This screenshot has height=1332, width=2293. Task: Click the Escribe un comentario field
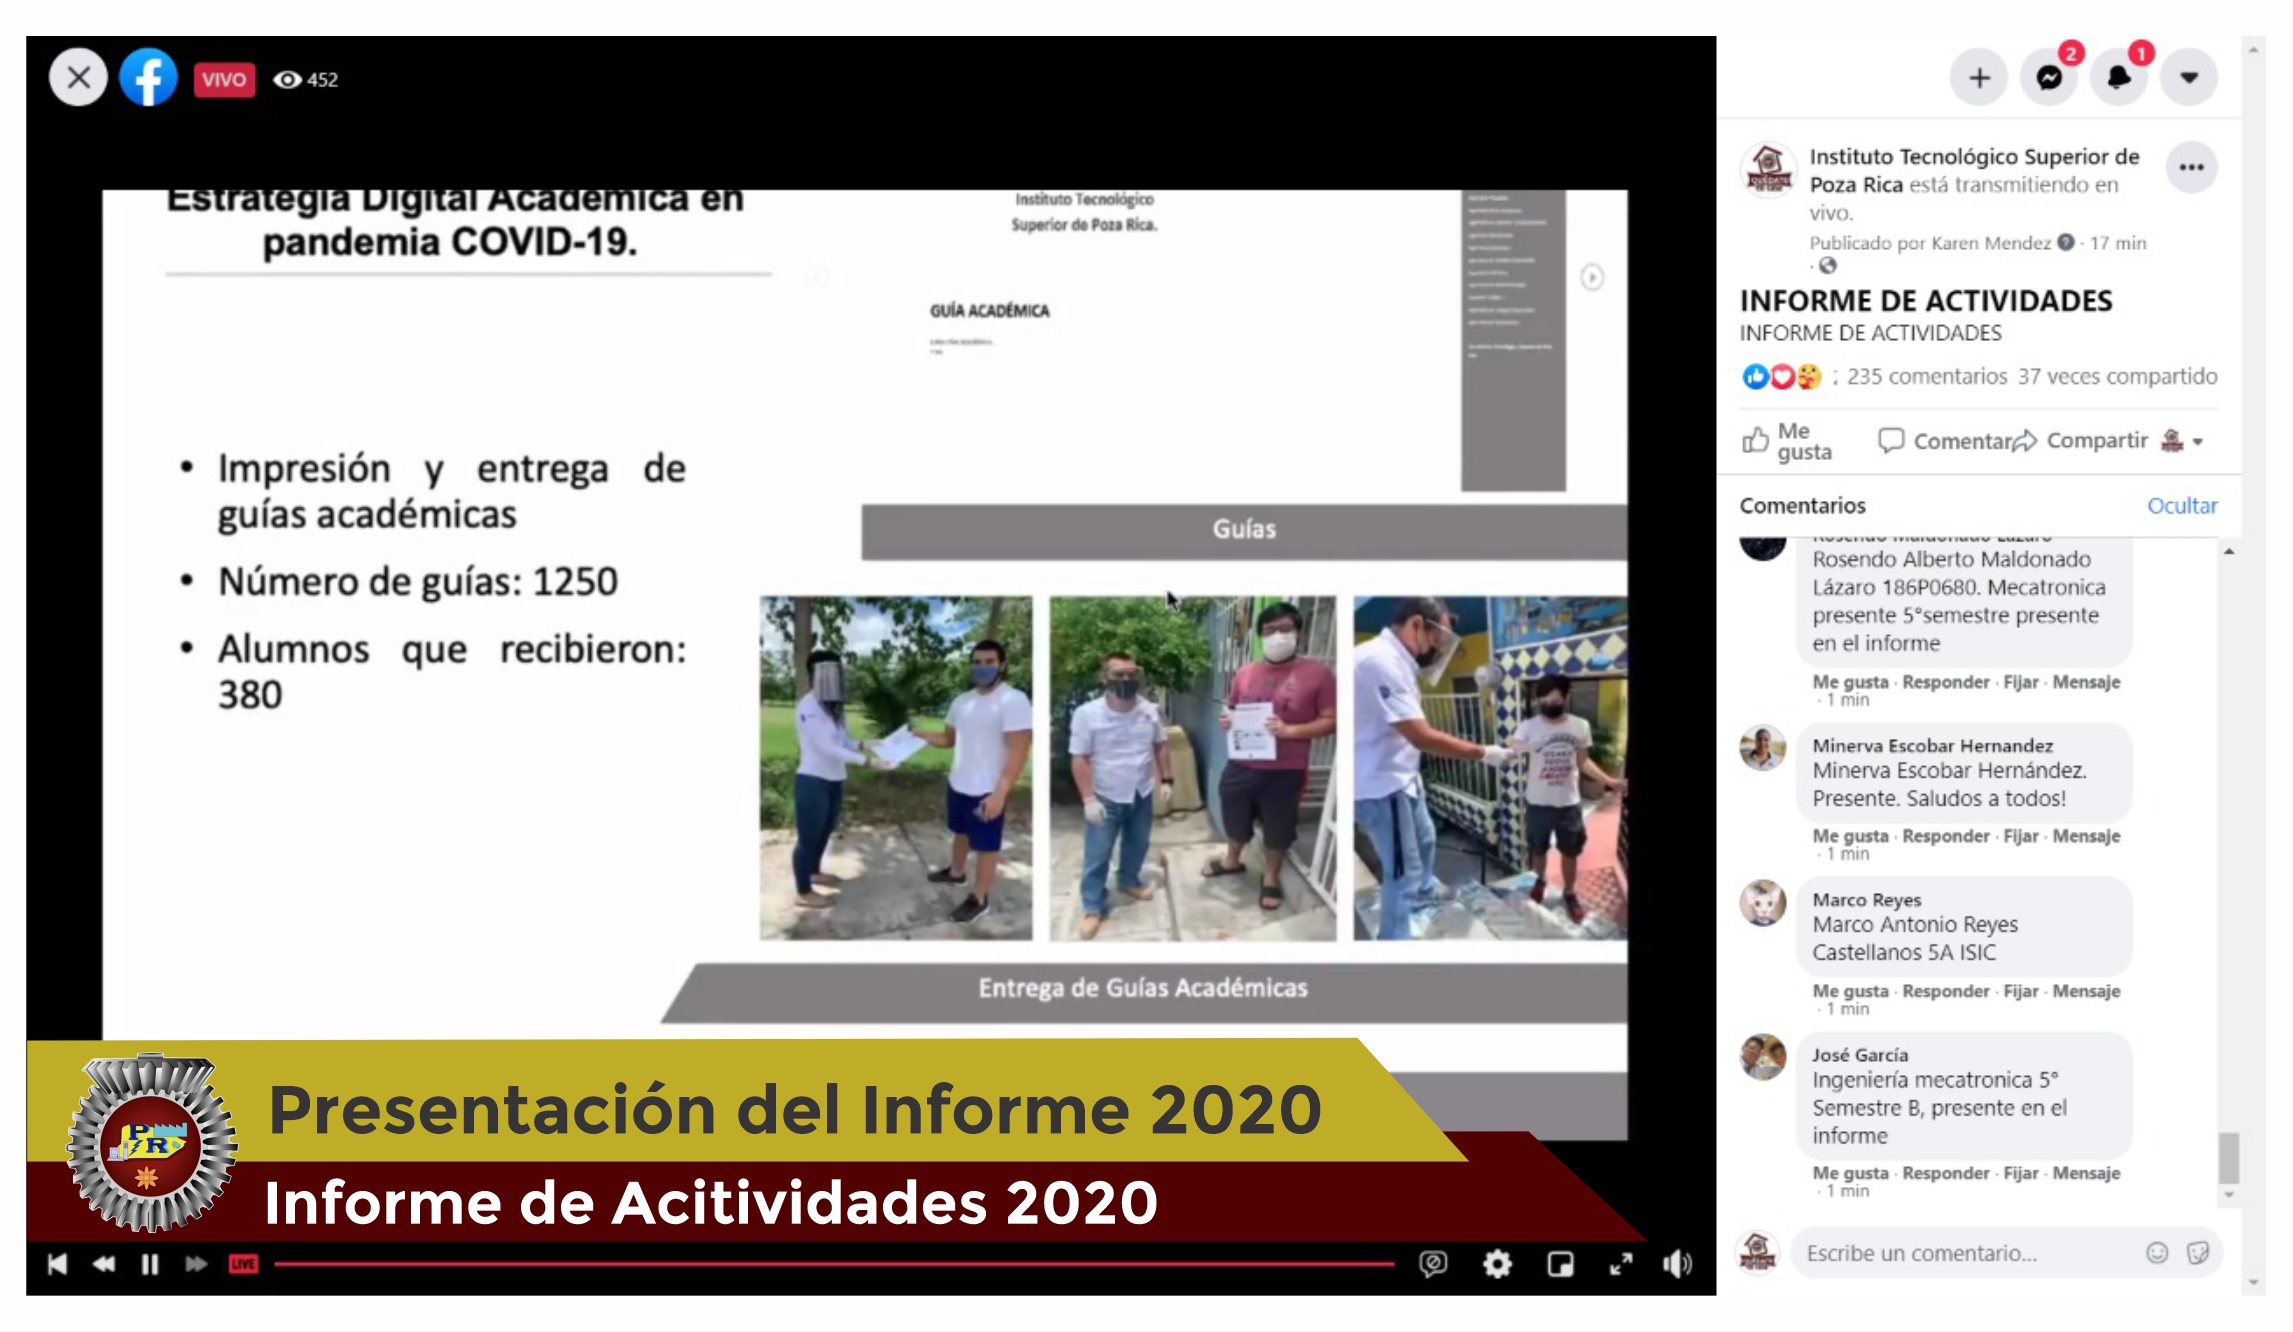(x=1950, y=1253)
